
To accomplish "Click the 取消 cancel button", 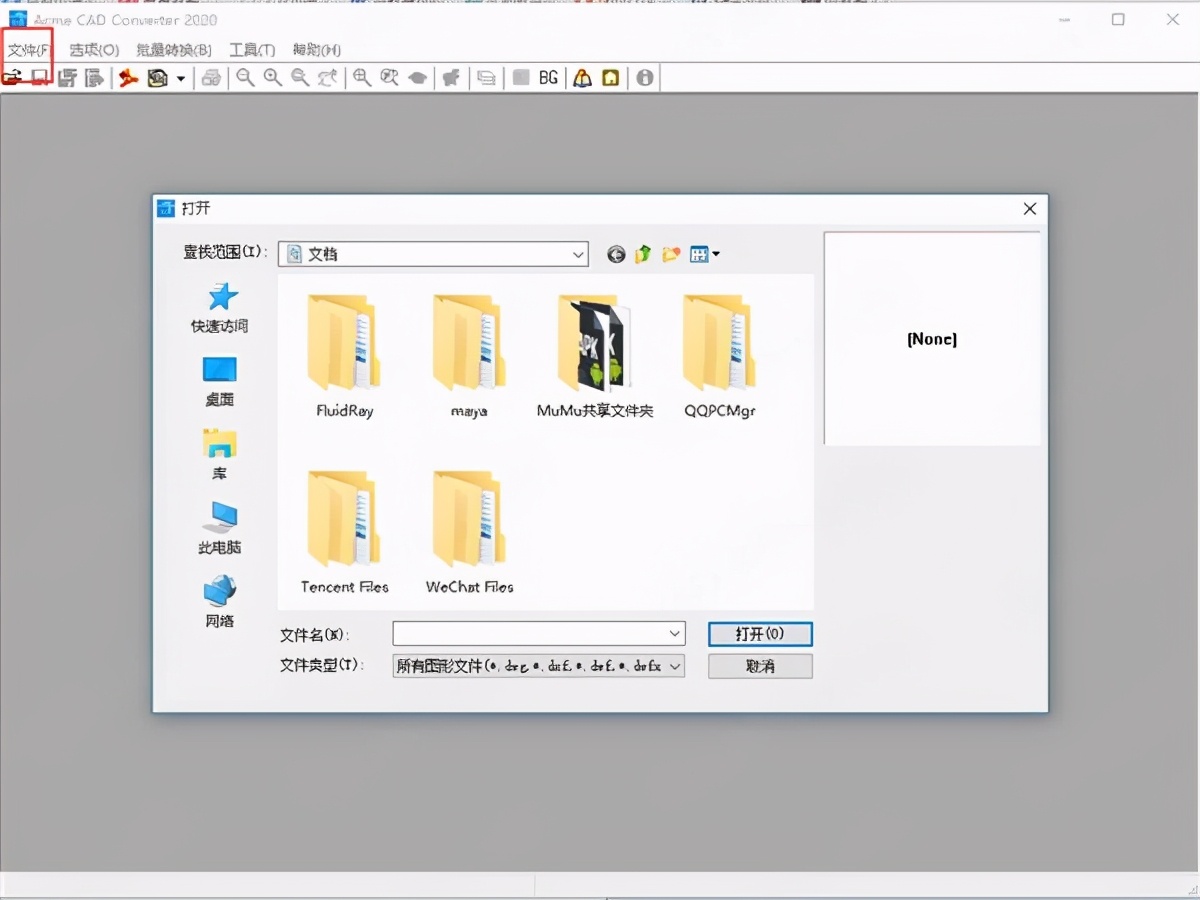I will tap(760, 666).
